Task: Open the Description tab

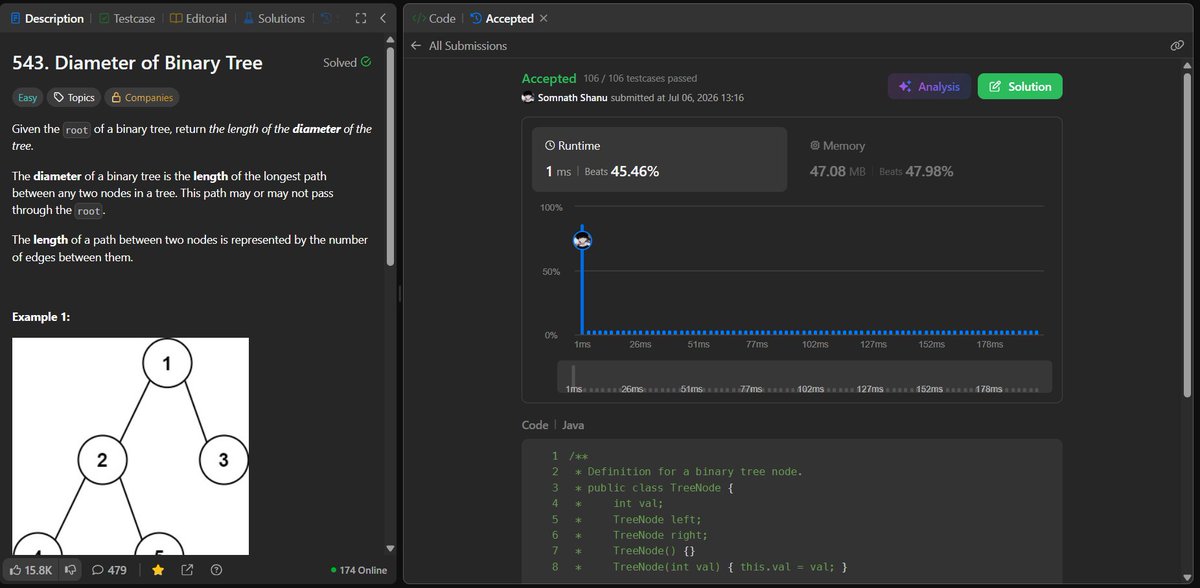Action: click(47, 18)
